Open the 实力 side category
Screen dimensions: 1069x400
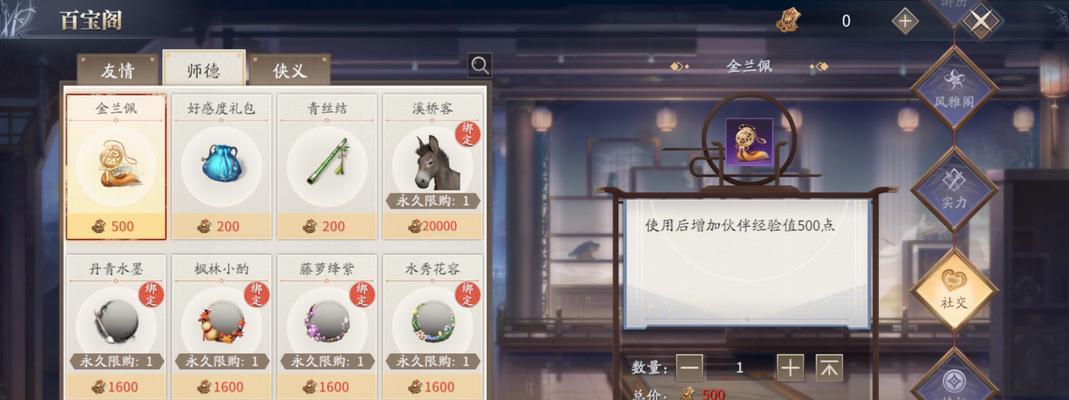pyautogui.click(x=954, y=189)
